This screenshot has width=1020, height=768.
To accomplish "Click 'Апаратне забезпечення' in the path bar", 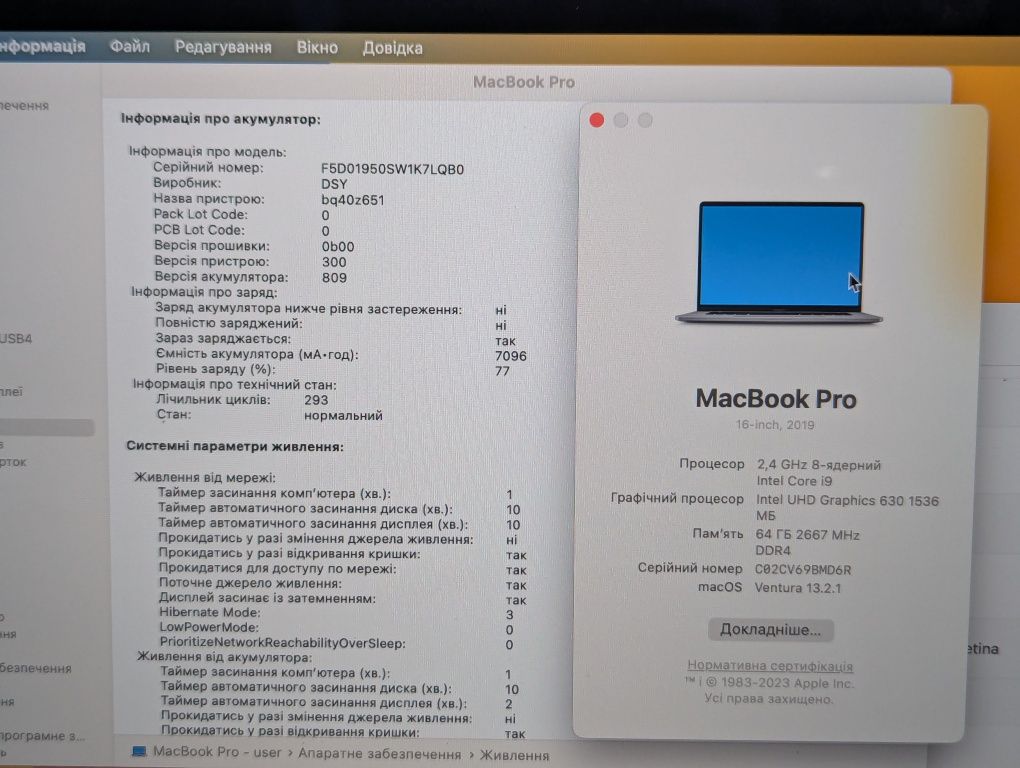I will coord(379,754).
